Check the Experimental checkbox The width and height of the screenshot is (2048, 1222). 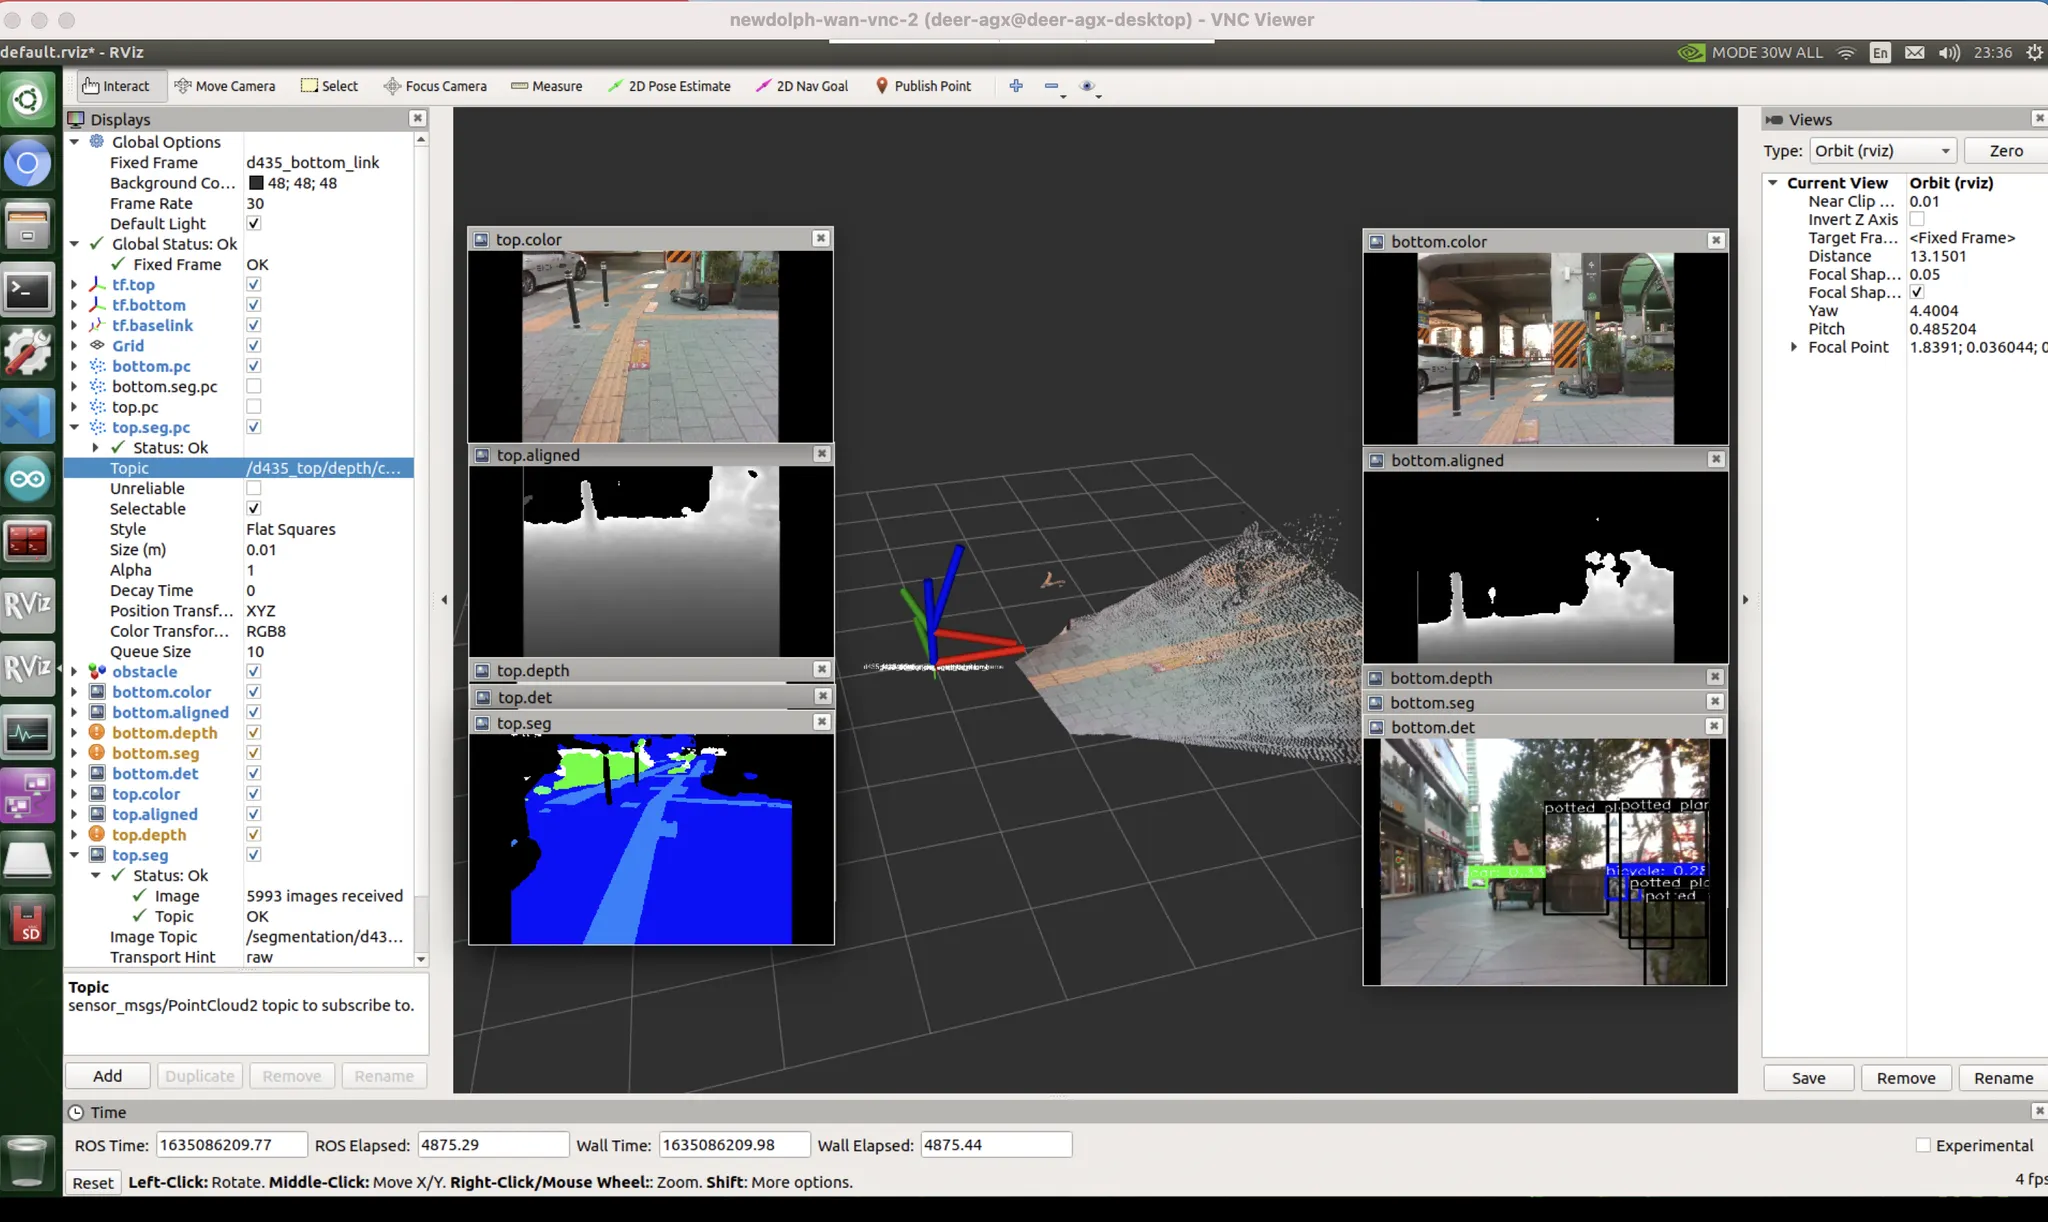1922,1145
